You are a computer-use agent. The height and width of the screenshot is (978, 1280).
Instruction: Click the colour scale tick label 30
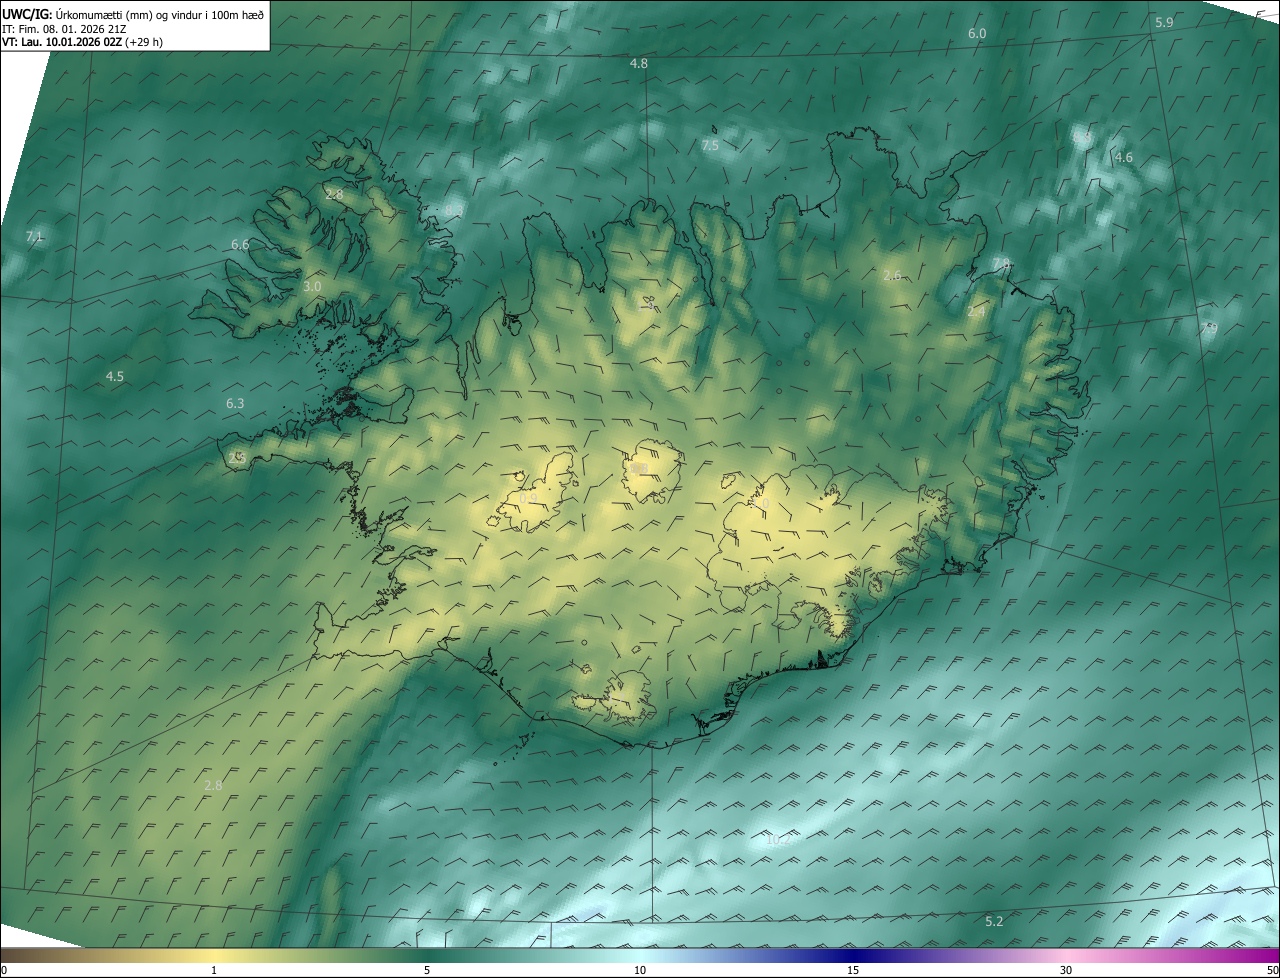[1066, 971]
